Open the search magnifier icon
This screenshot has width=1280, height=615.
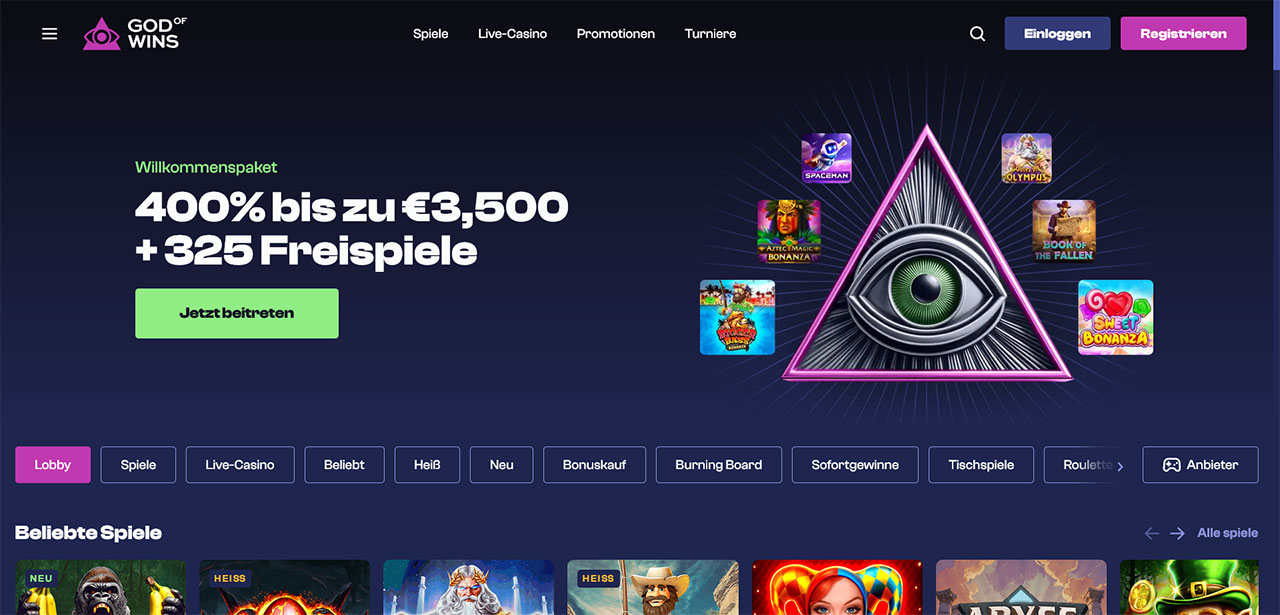coord(977,34)
